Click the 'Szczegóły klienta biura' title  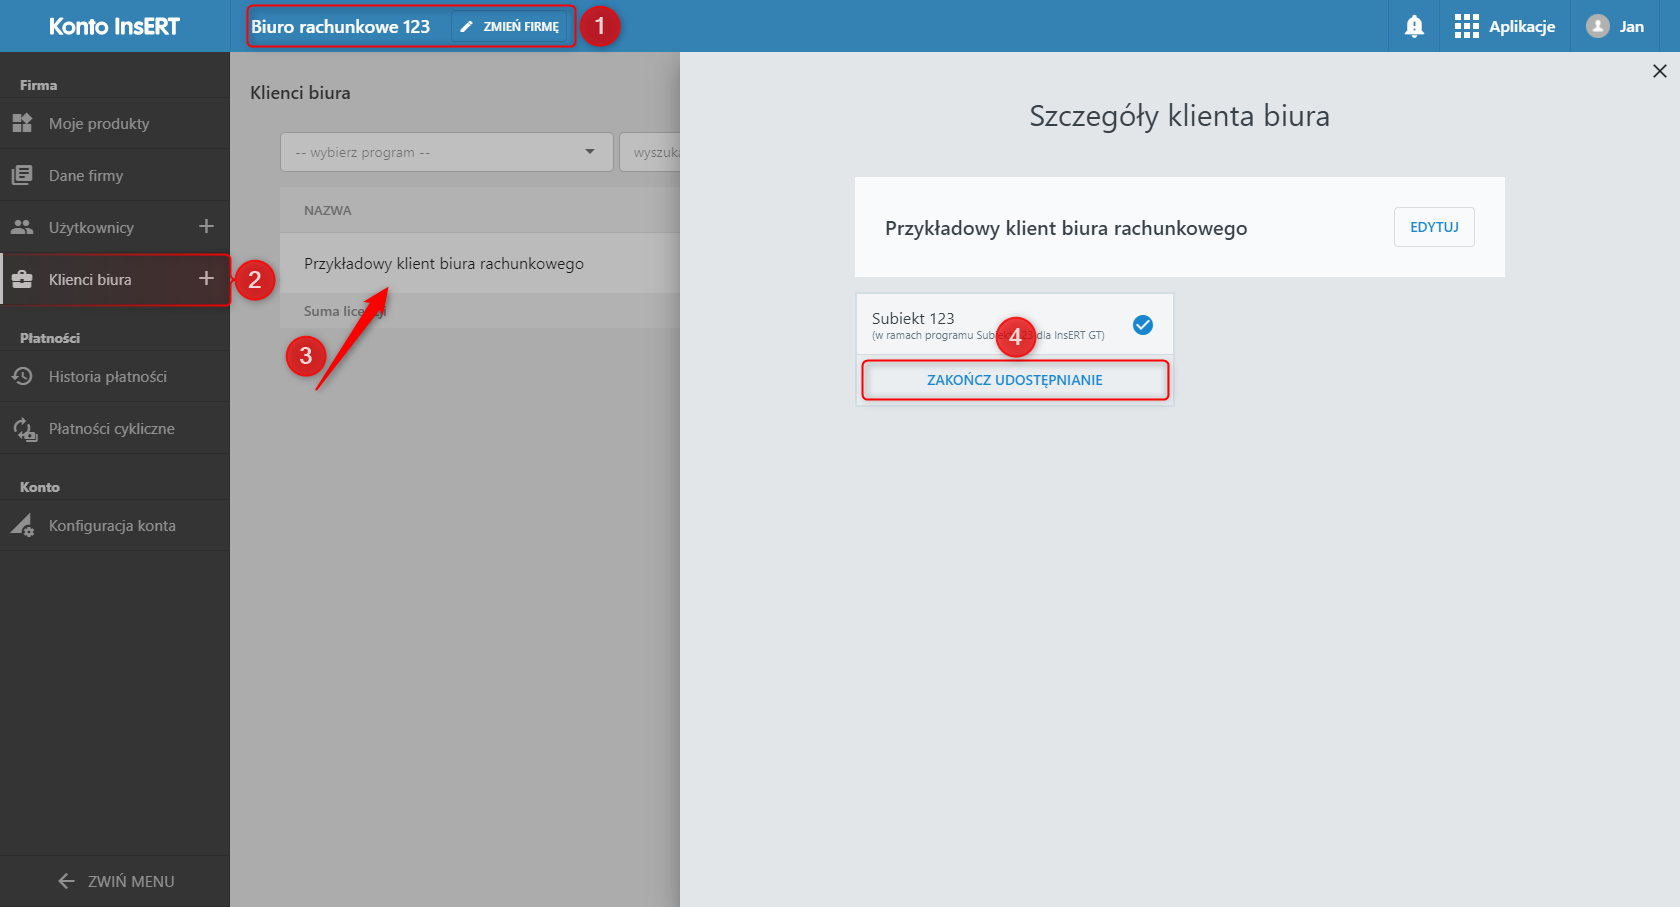click(1180, 116)
